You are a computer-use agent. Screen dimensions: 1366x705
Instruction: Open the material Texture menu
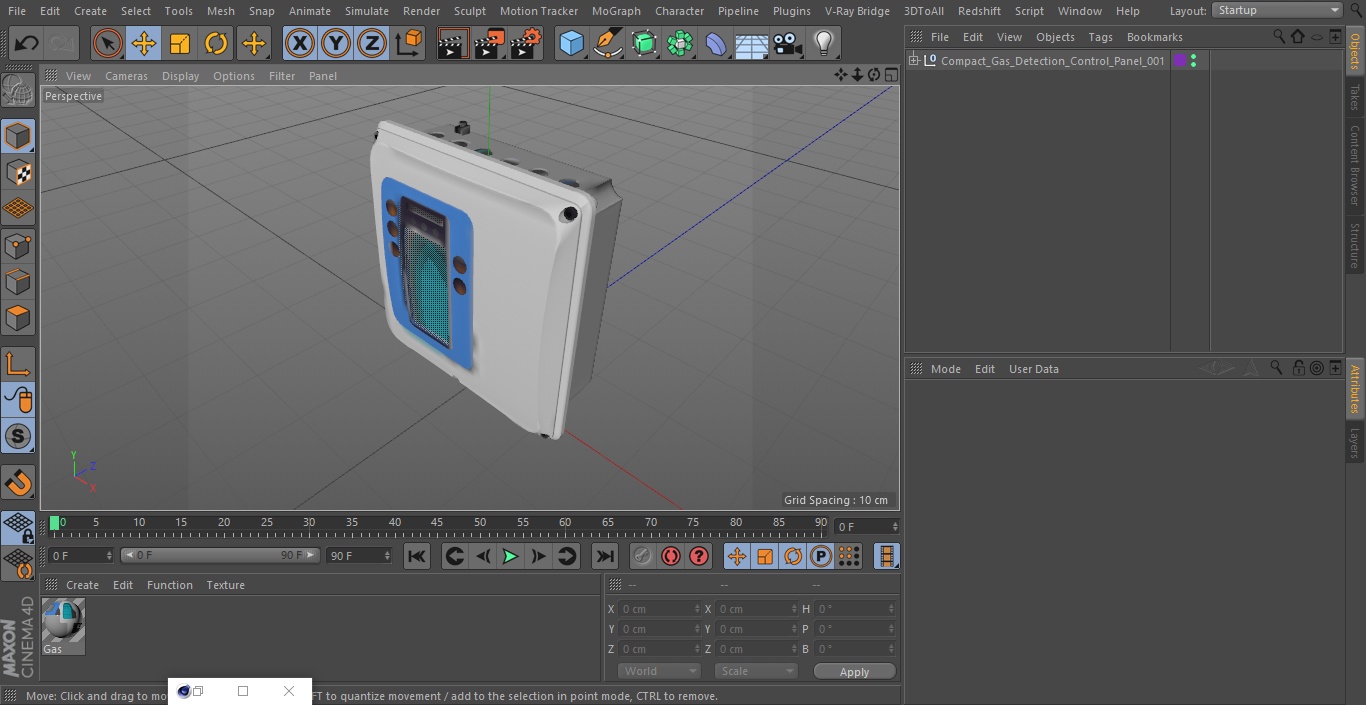(x=225, y=585)
